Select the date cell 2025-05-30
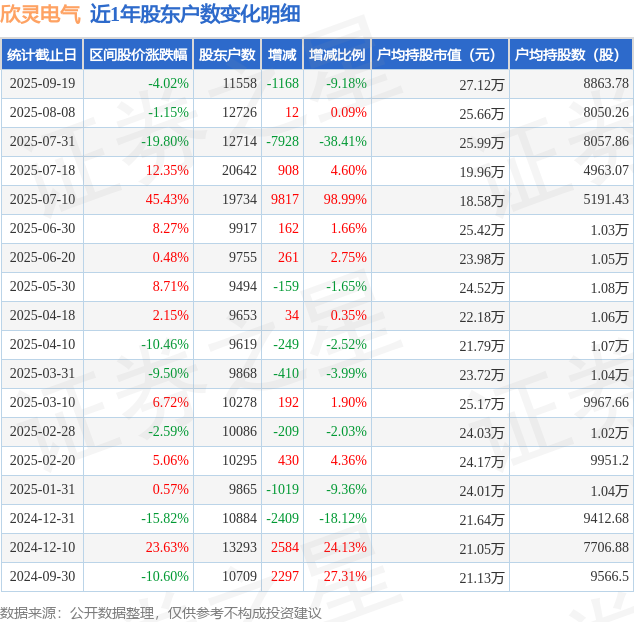 click(42, 286)
